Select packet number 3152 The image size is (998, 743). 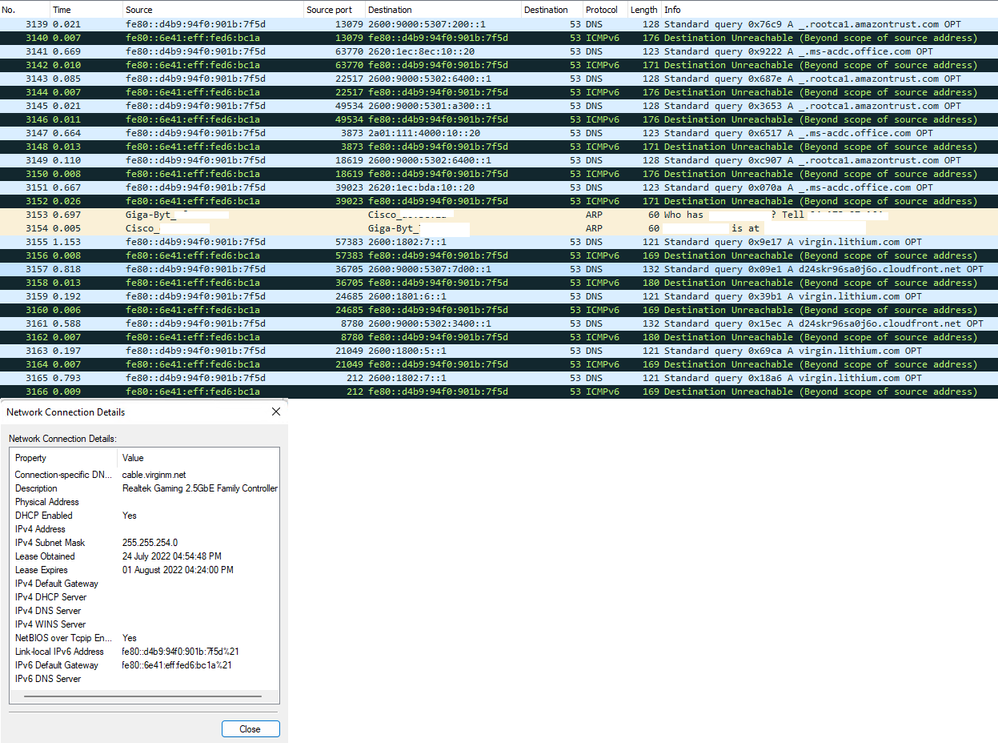pos(499,201)
